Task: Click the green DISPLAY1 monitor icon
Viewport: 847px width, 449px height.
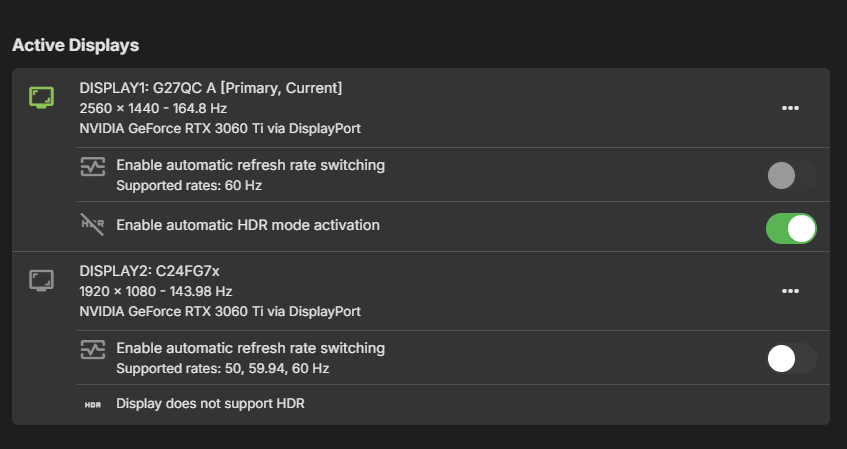Action: point(41,97)
